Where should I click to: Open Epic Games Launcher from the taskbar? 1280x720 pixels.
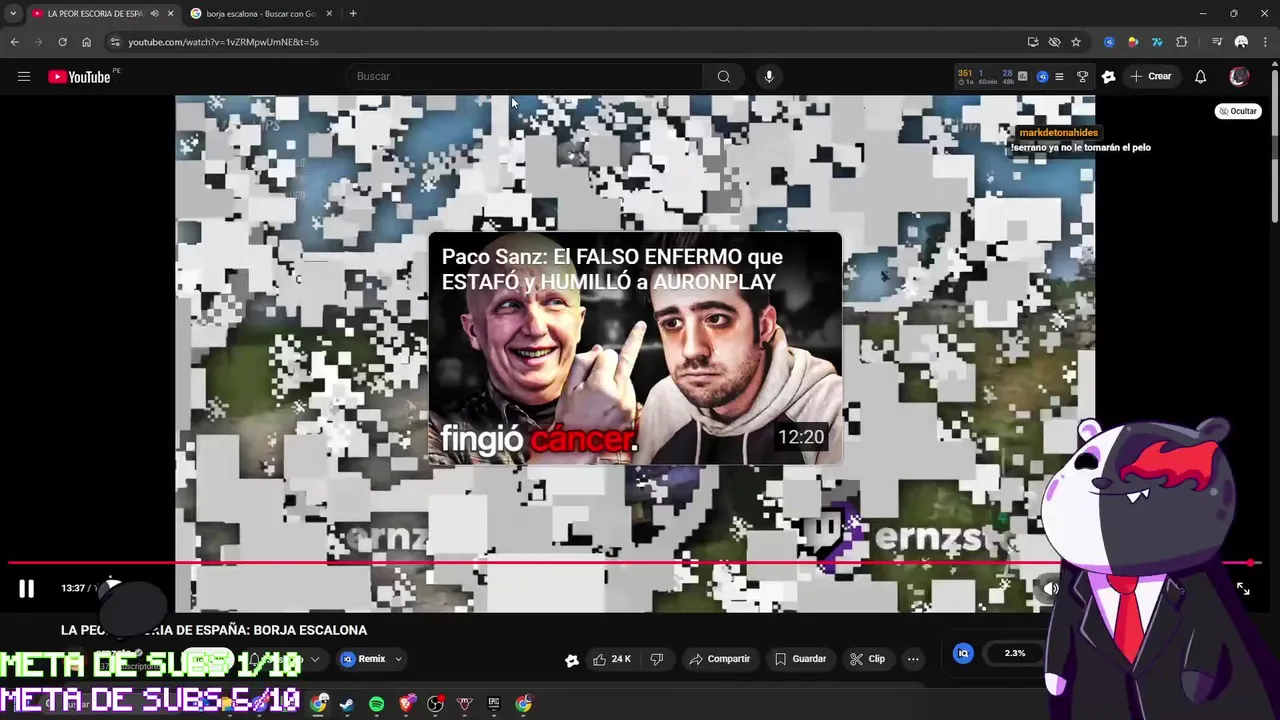pos(494,704)
